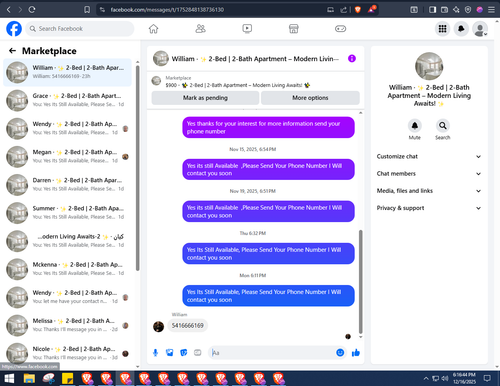Screen dimensions: 500x386
Task: Open Darren conversation in the chat list
Action: 67,185
